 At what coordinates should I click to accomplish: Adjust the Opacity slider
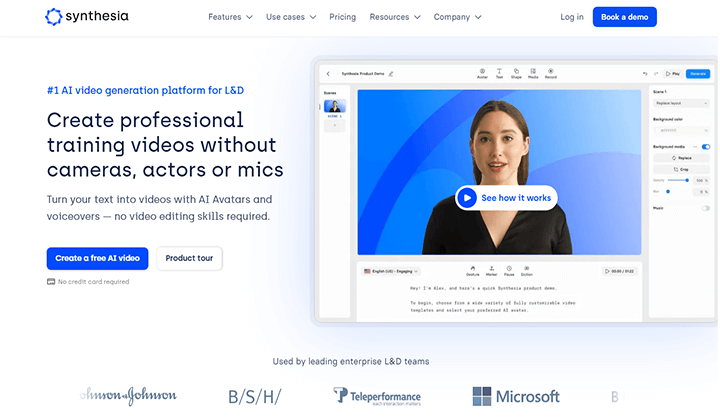tap(679, 180)
